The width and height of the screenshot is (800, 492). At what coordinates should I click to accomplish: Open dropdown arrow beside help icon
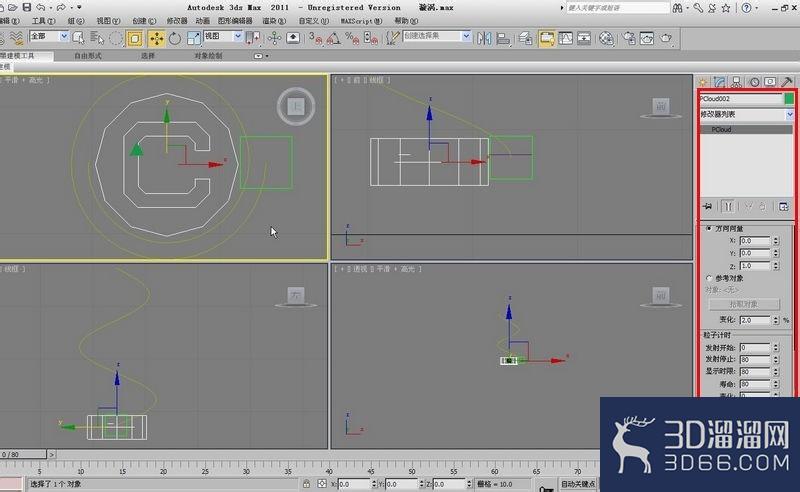coord(757,8)
